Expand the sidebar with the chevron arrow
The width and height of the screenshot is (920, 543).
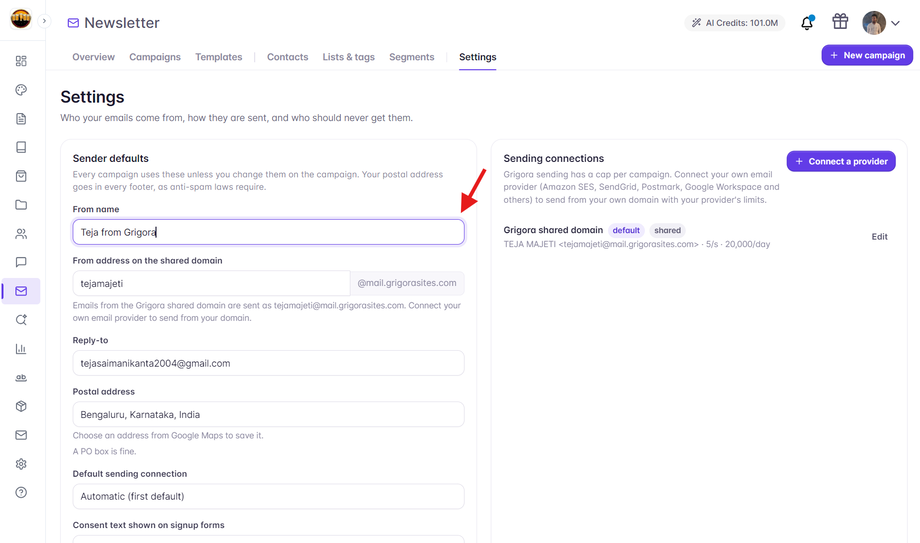point(44,21)
